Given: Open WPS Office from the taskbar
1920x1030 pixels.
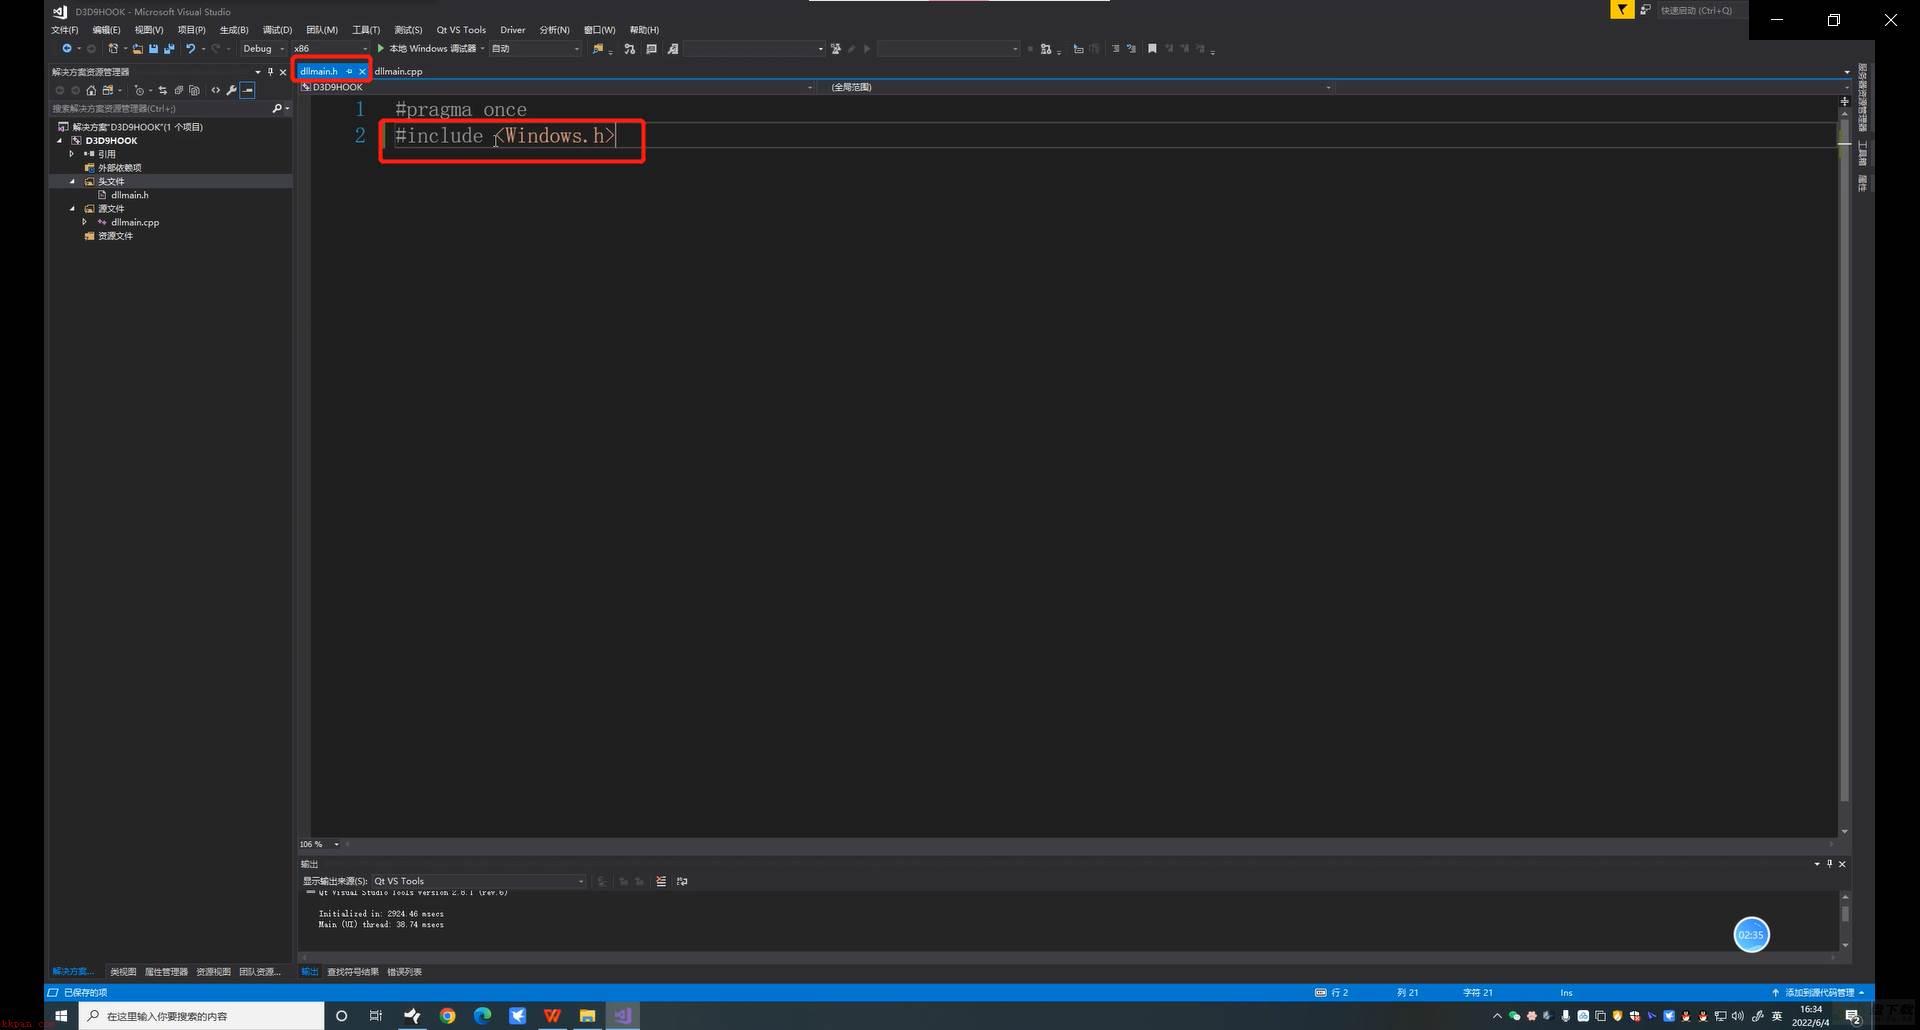Looking at the screenshot, I should tap(552, 1016).
